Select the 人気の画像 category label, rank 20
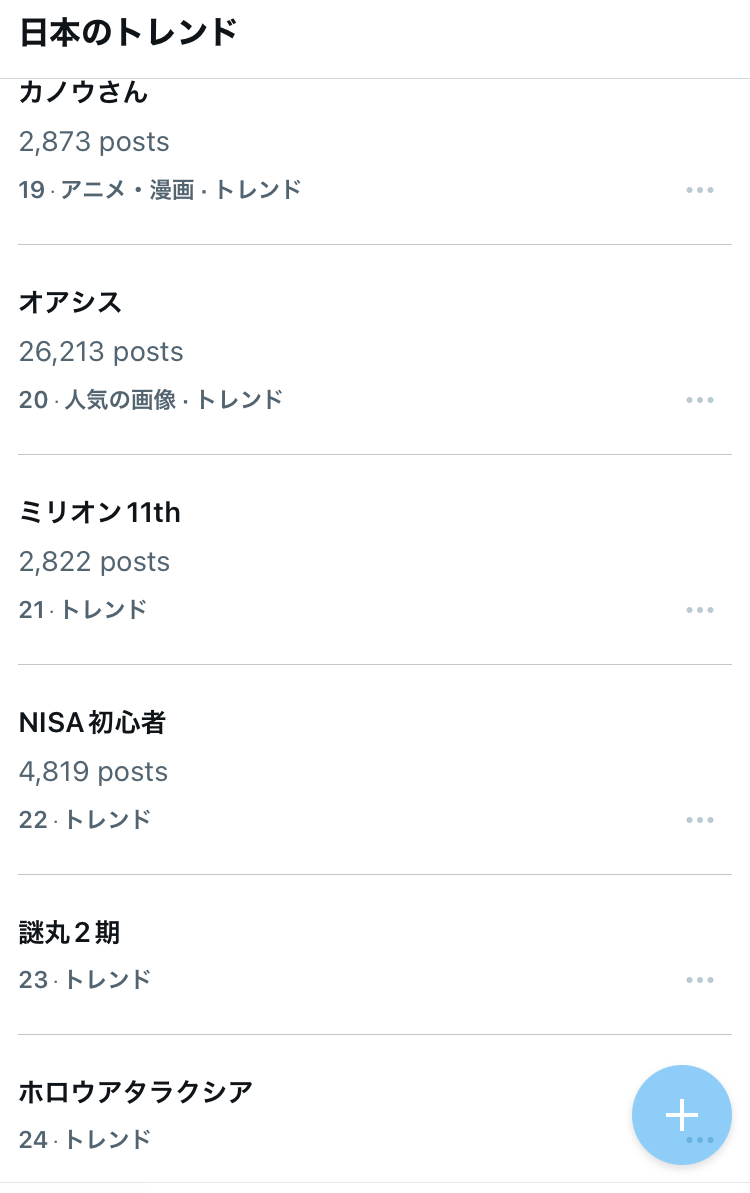The image size is (750, 1193). click(120, 400)
